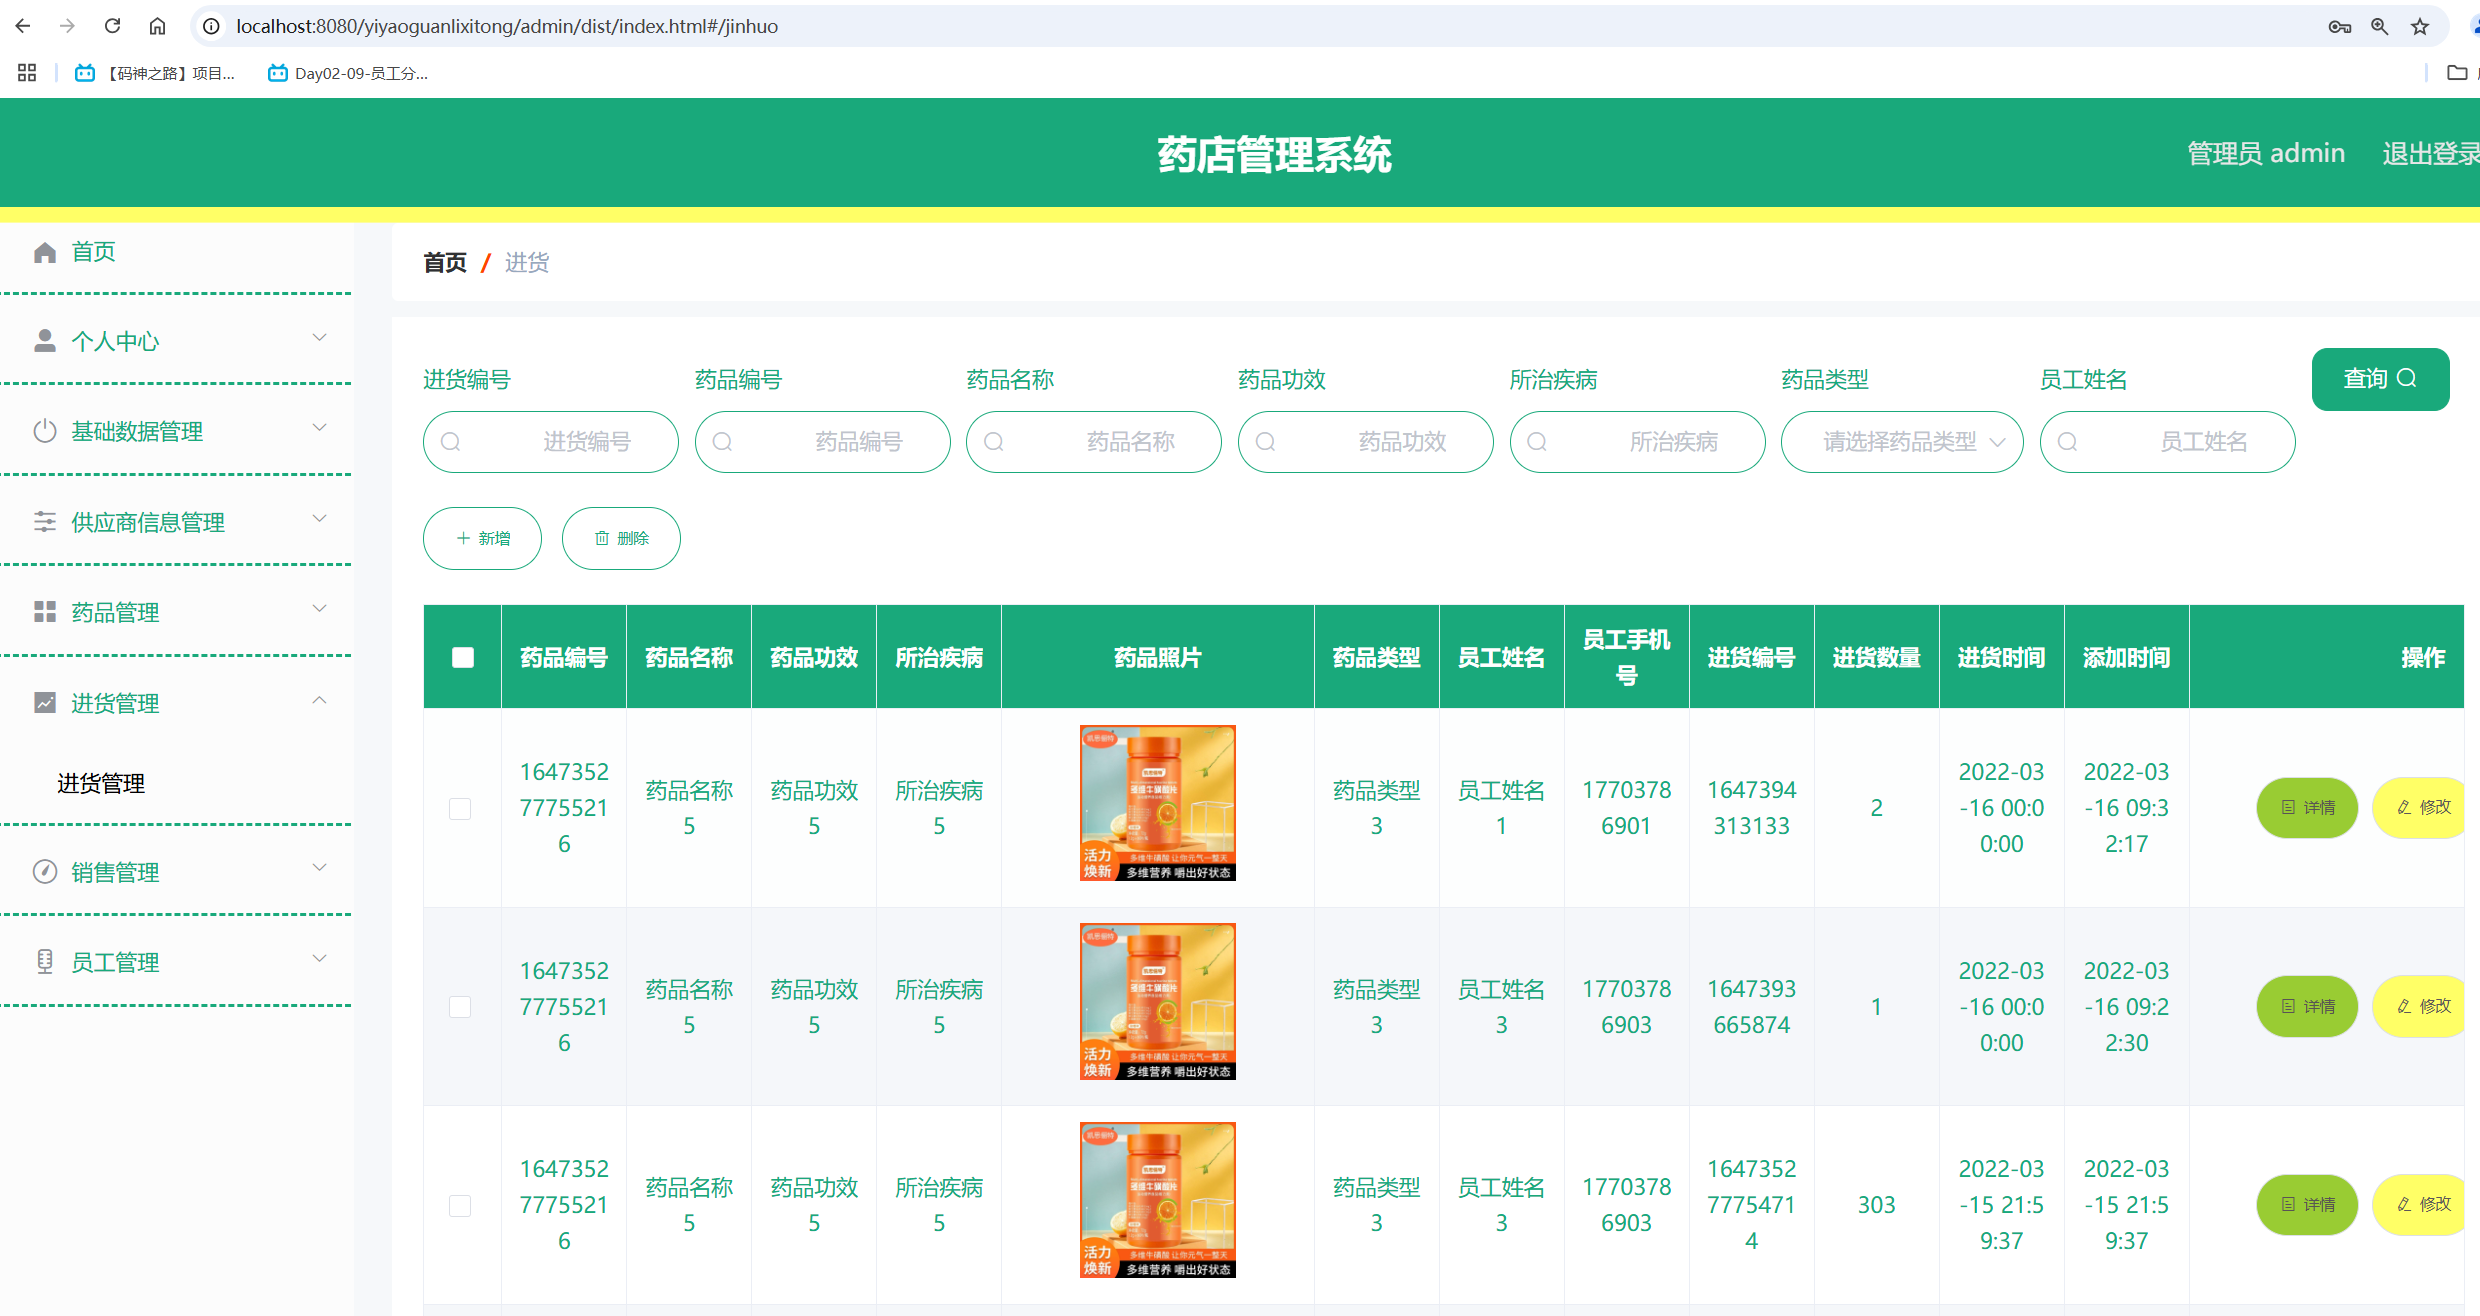The image size is (2480, 1316).
Task: Check the row with 进货数量 303
Action: tap(460, 1205)
